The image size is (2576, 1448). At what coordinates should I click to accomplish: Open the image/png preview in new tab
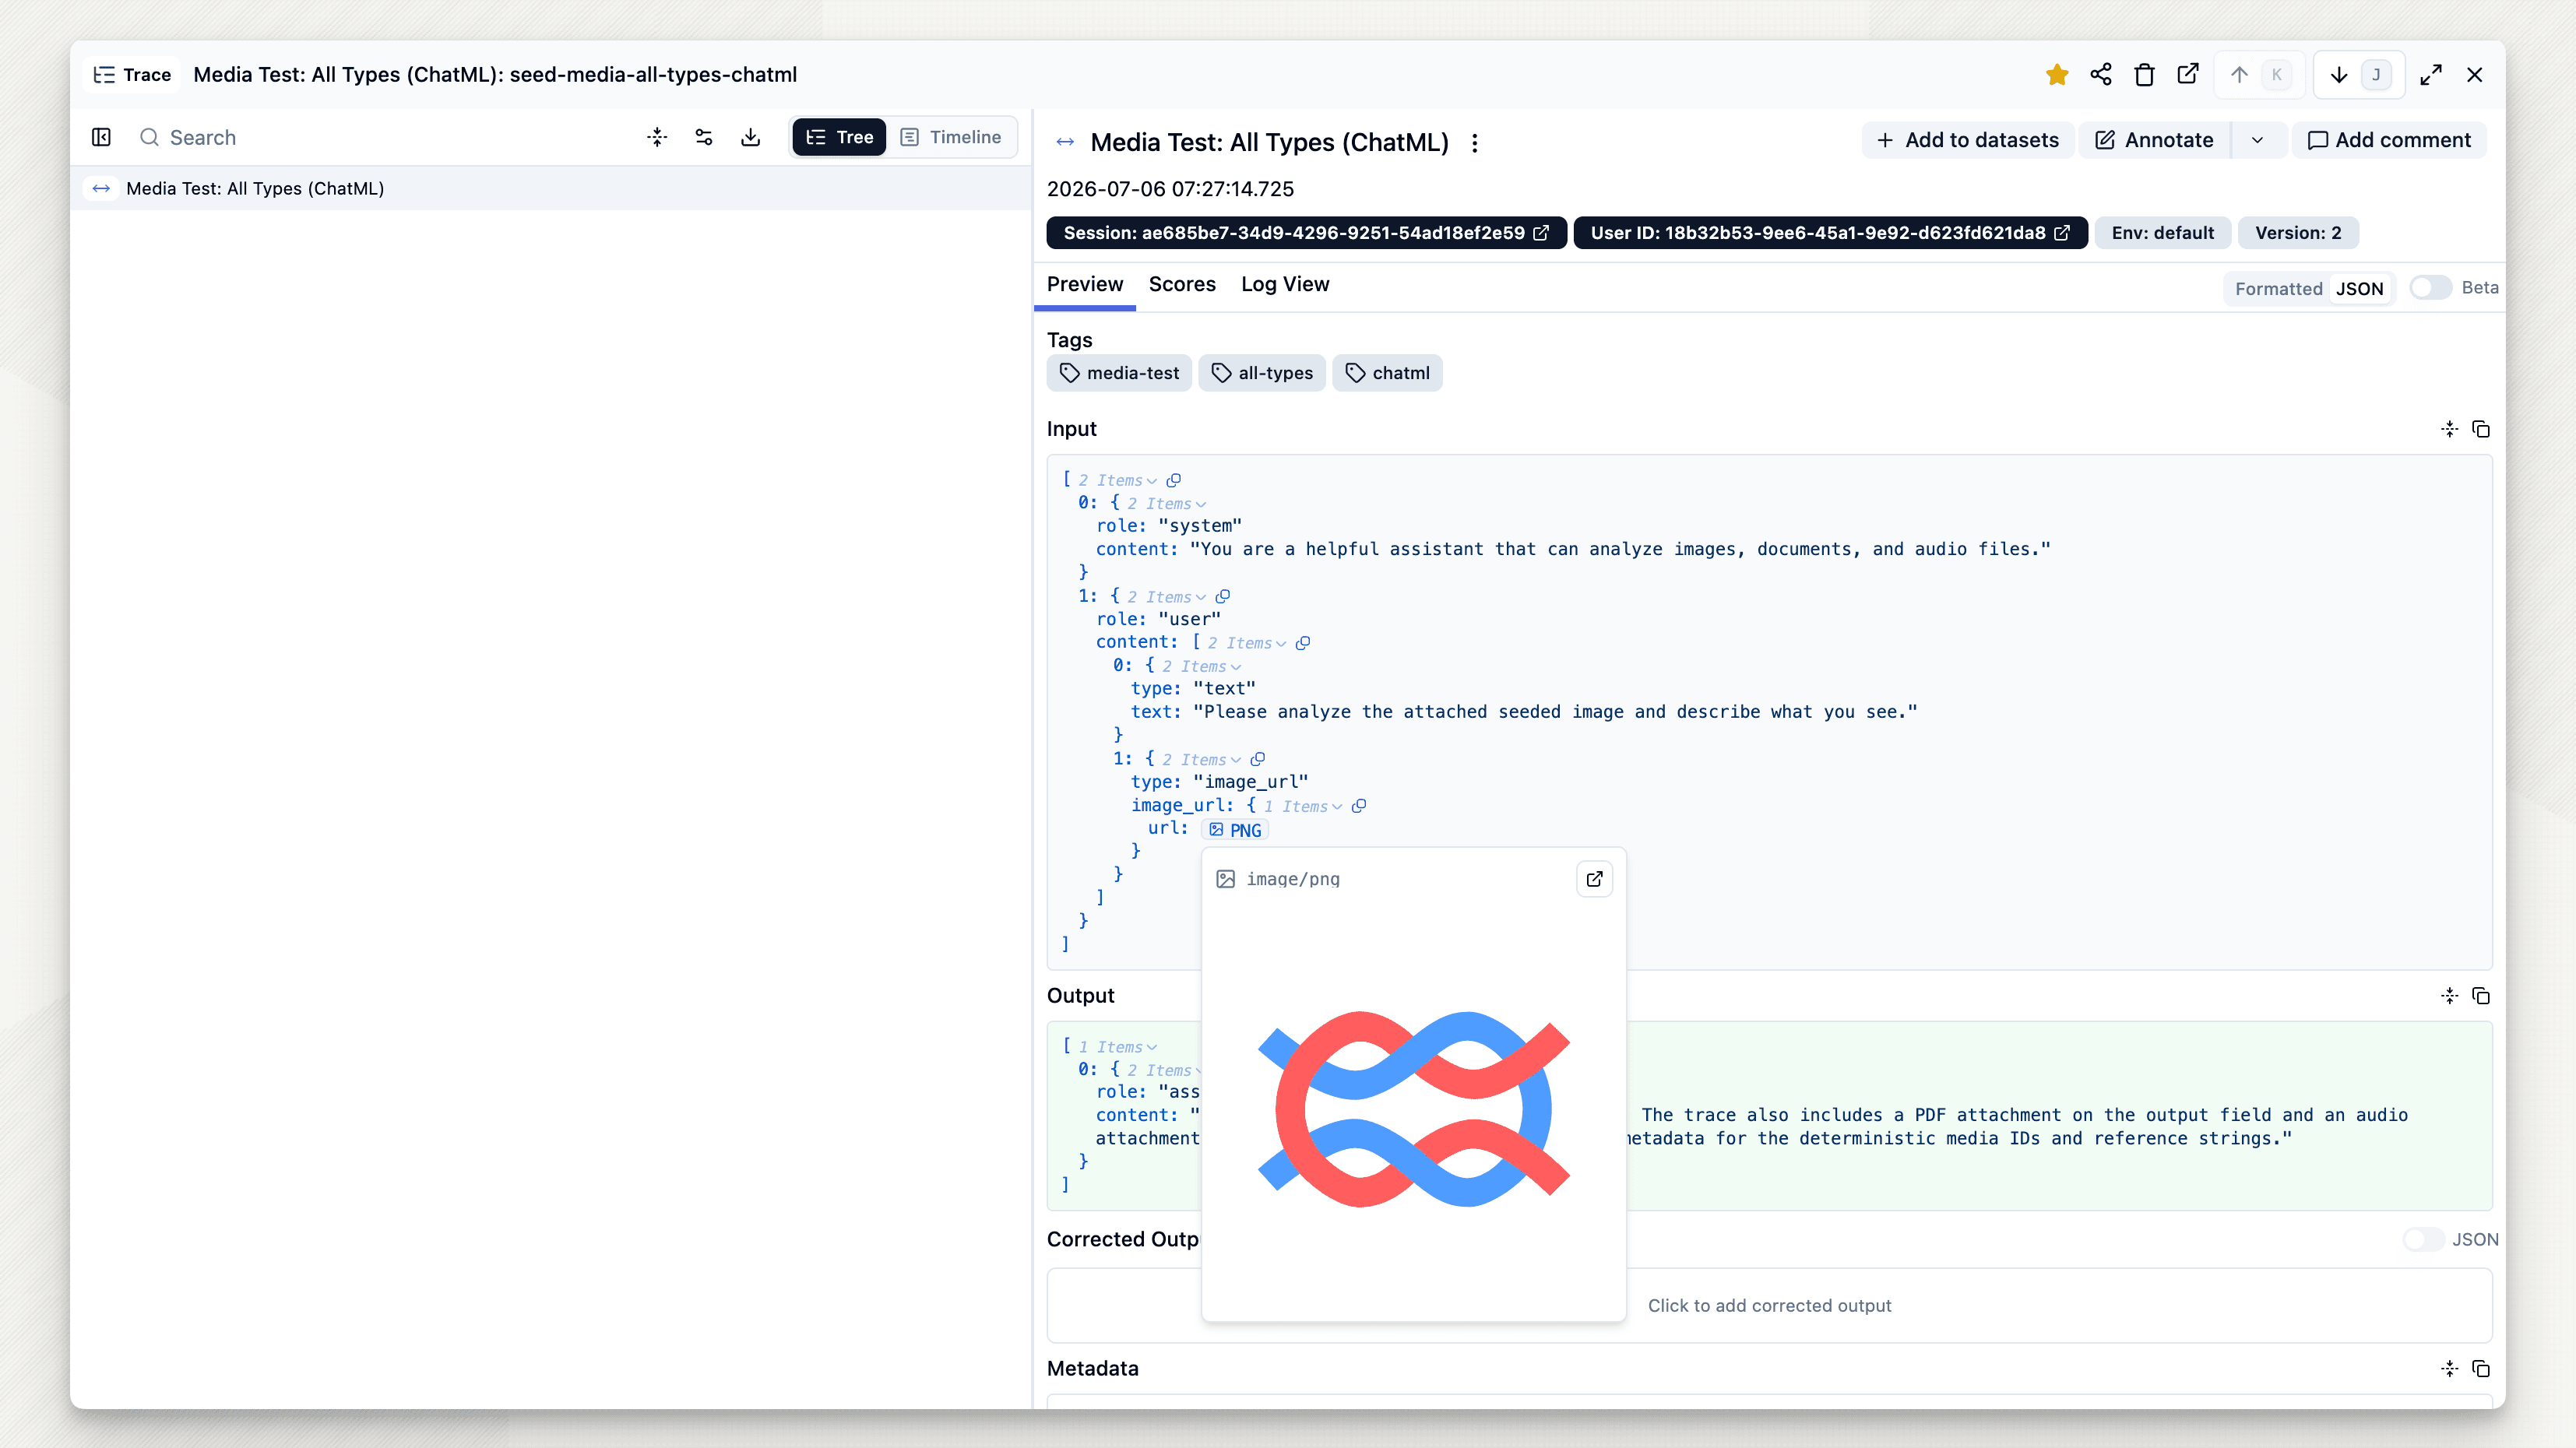click(1594, 879)
